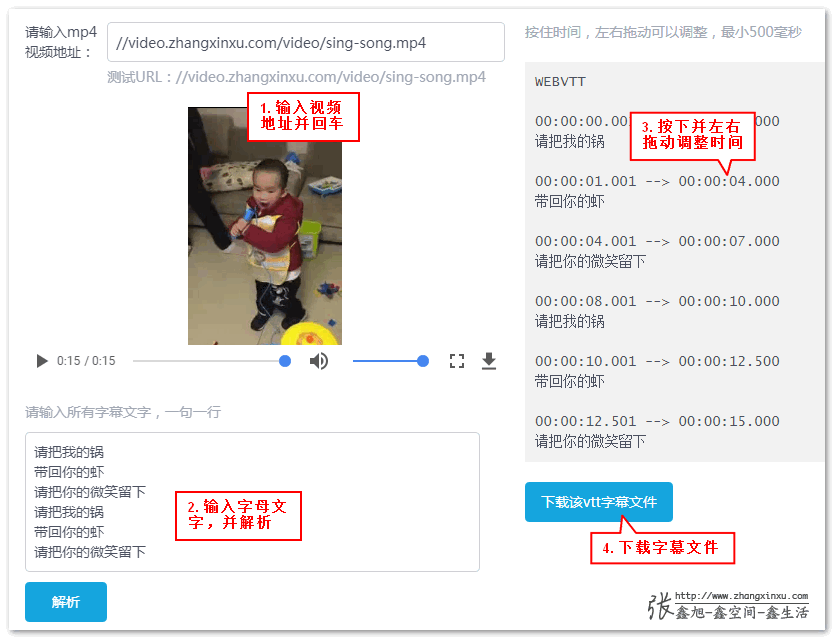Download the video with the download arrow icon

coord(488,362)
